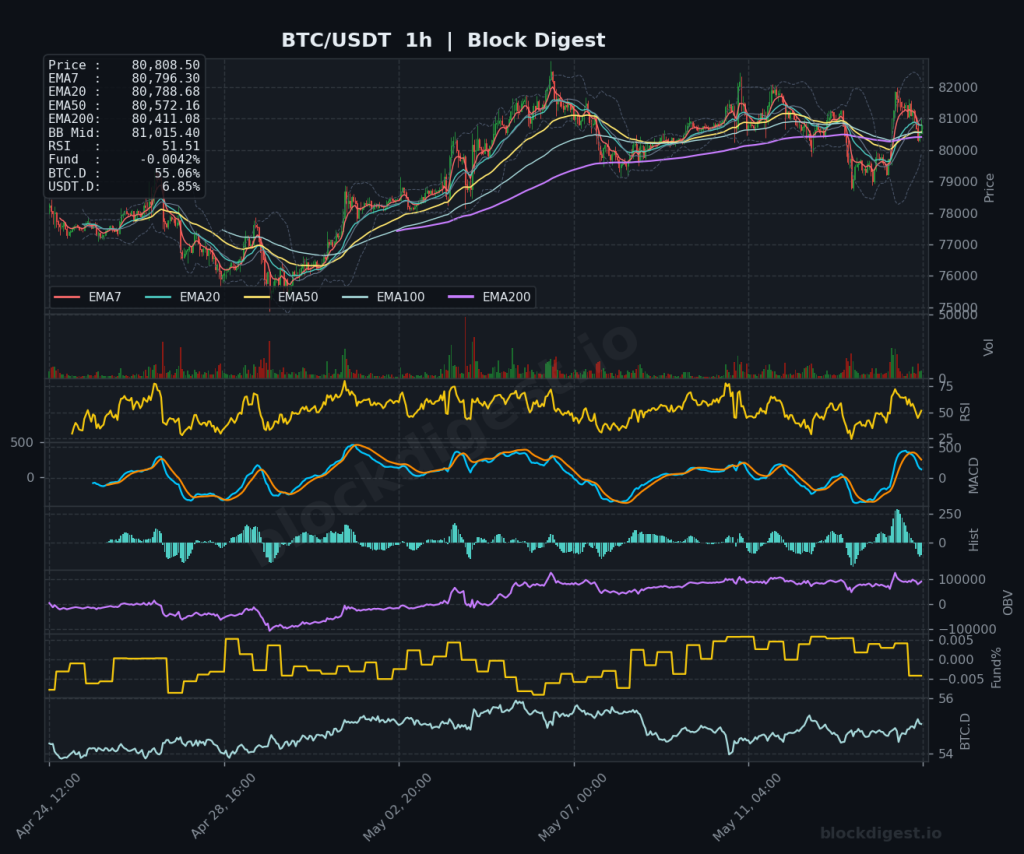
Task: Click the 100000 tick on OBV axis
Action: [962, 580]
